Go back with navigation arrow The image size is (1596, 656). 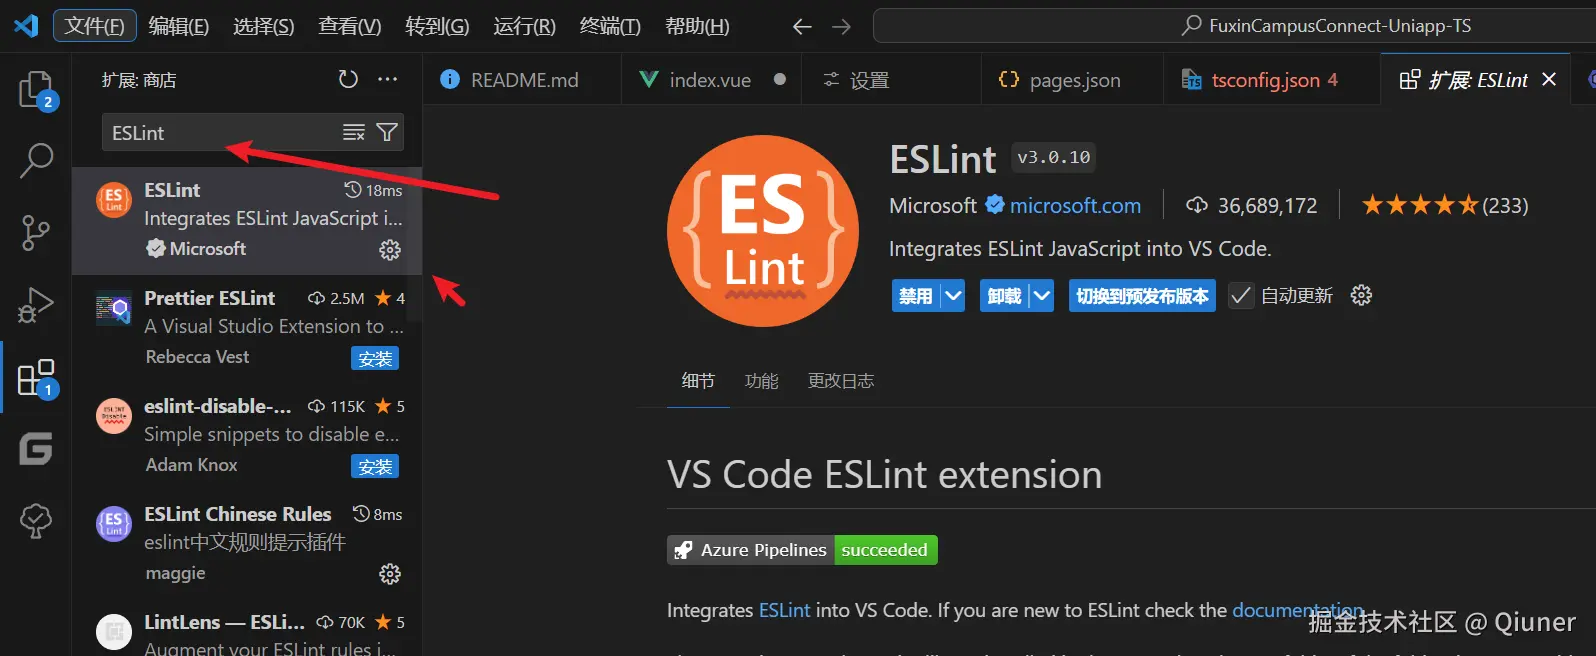pyautogui.click(x=802, y=27)
